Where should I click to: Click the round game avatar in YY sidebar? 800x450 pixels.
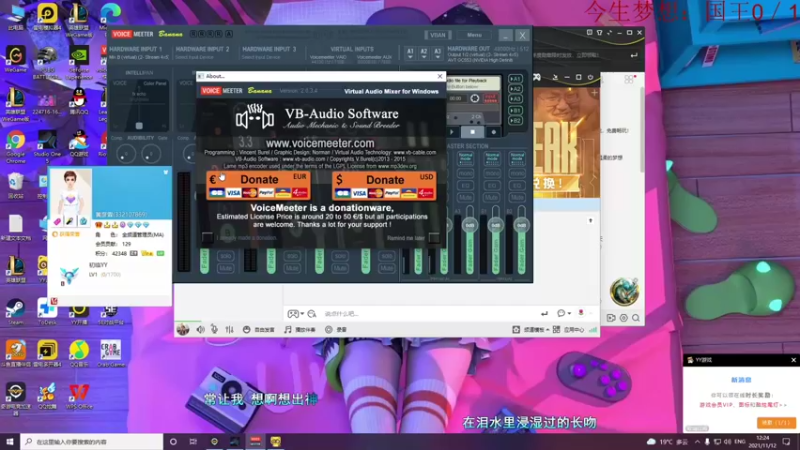tap(624, 291)
